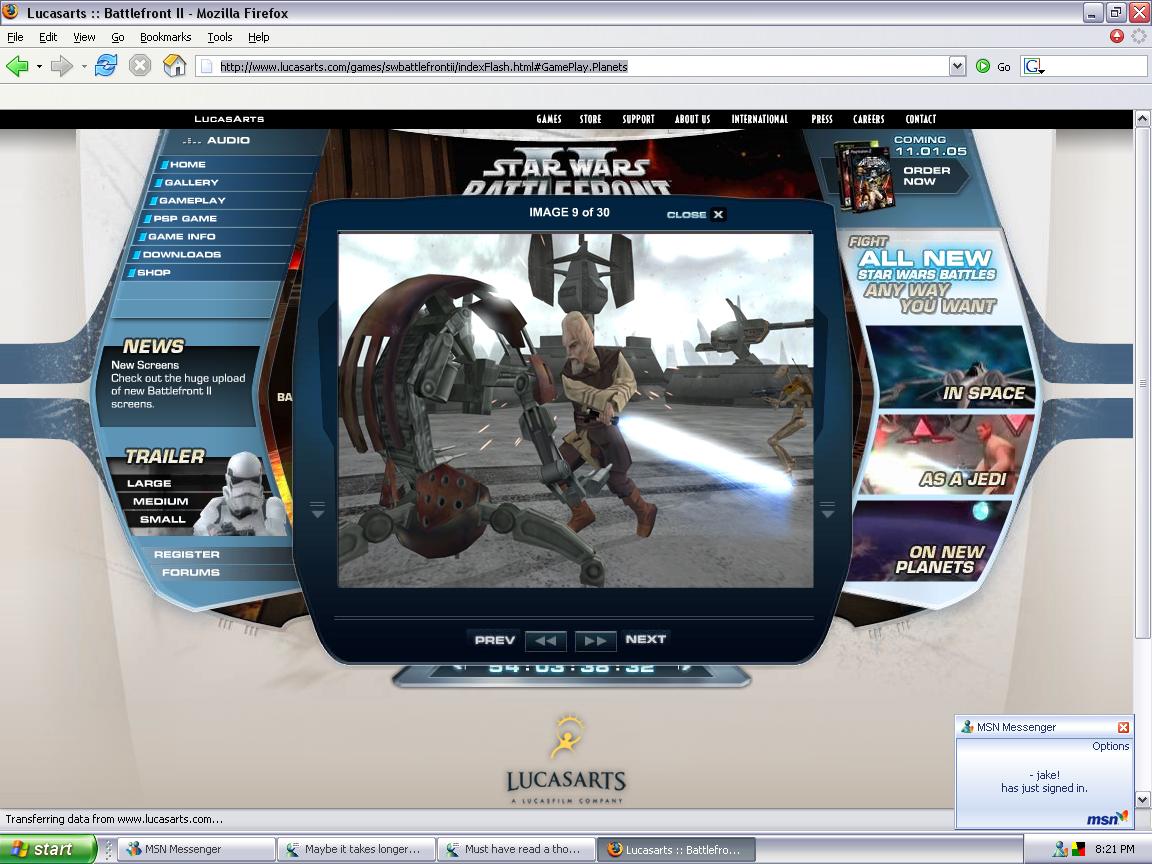Expand the address bar URL dropdown

point(957,66)
